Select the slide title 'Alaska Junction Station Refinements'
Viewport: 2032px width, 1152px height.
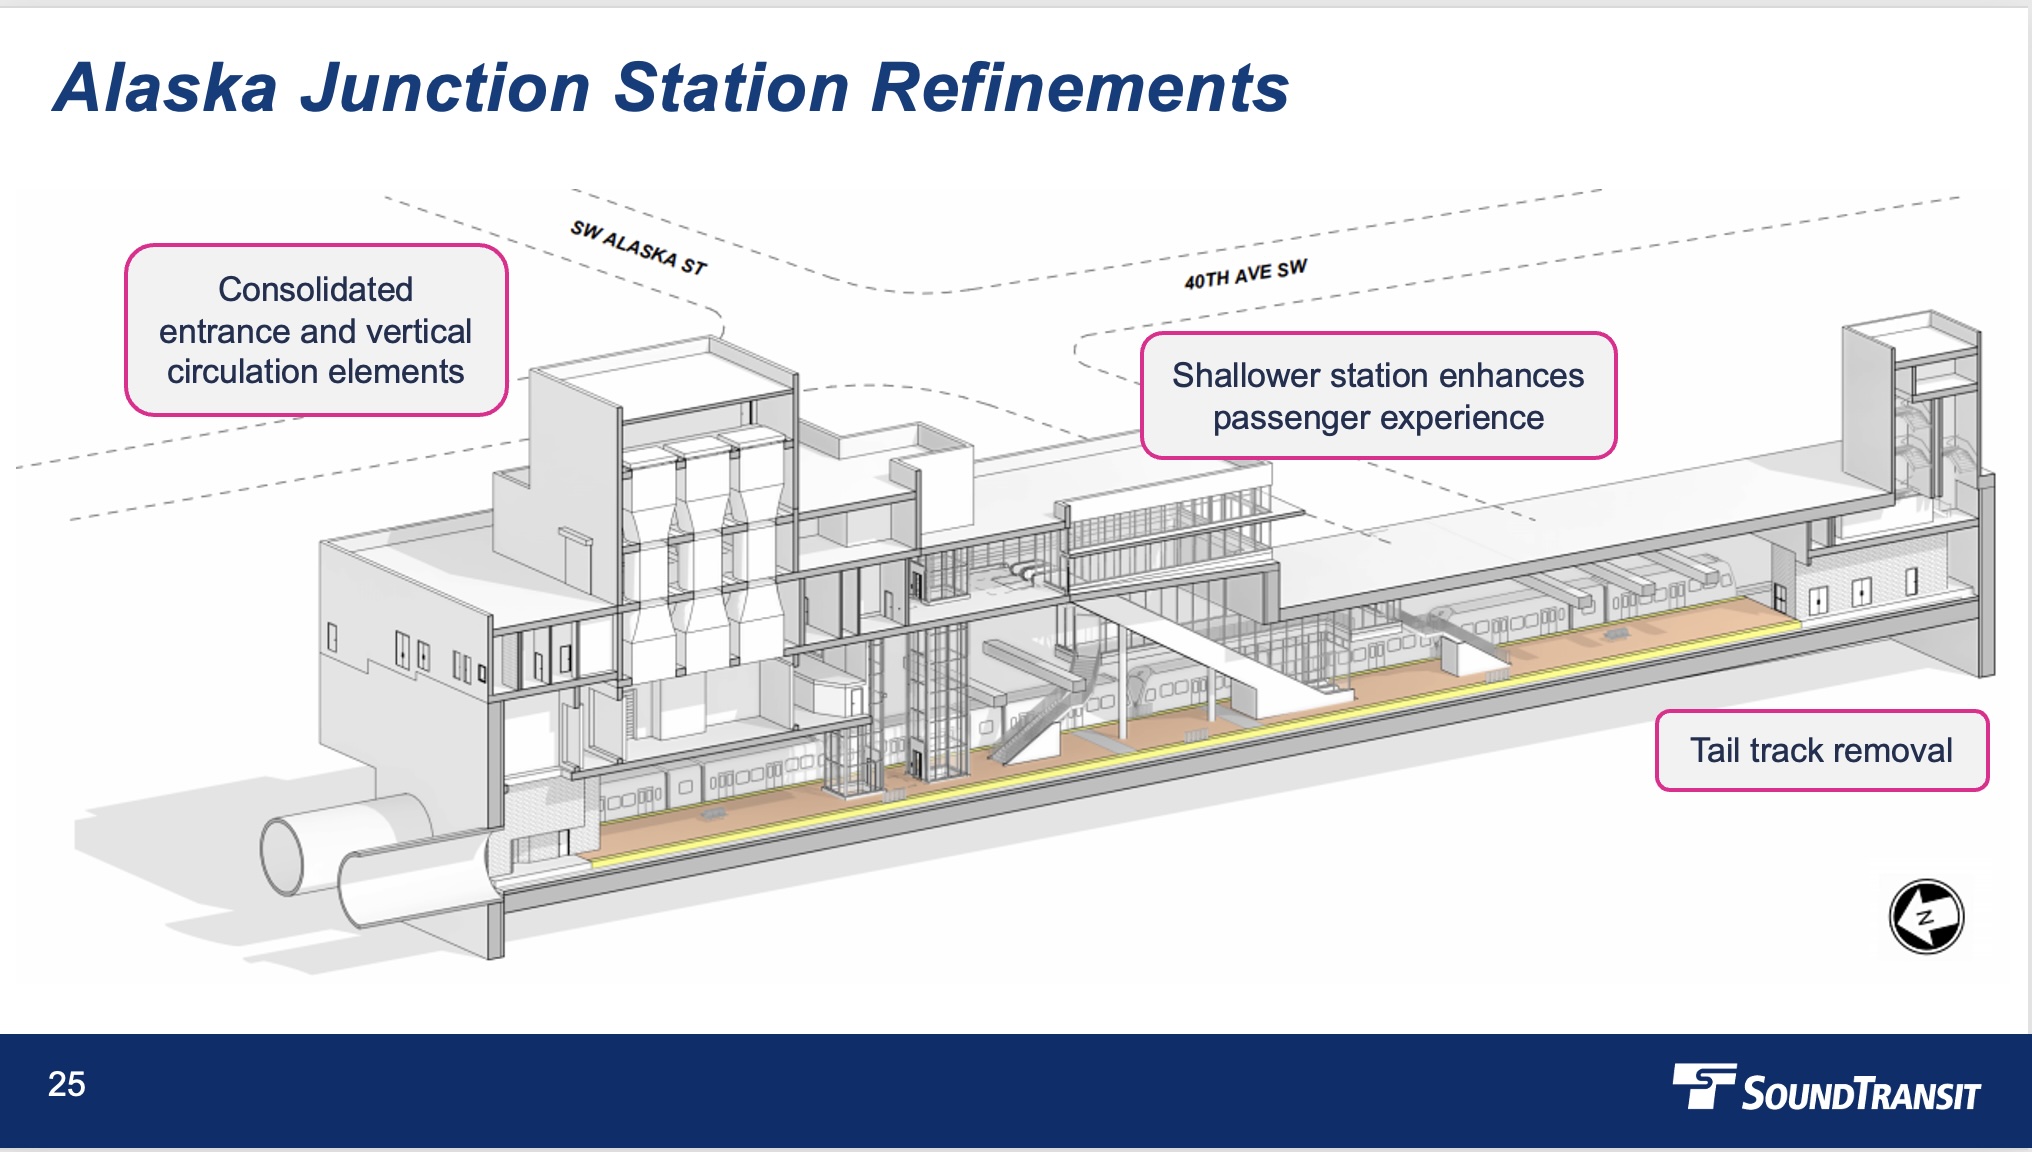[x=672, y=92]
